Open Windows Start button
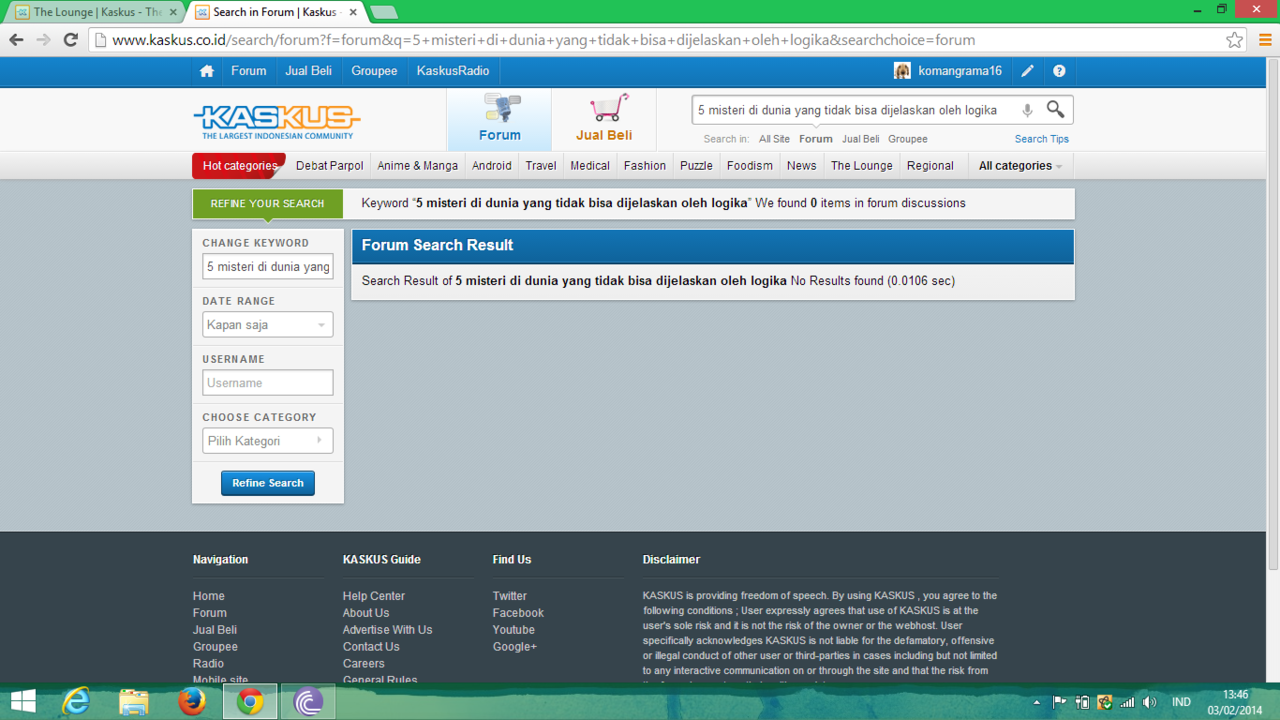This screenshot has width=1280, height=720. coord(23,702)
